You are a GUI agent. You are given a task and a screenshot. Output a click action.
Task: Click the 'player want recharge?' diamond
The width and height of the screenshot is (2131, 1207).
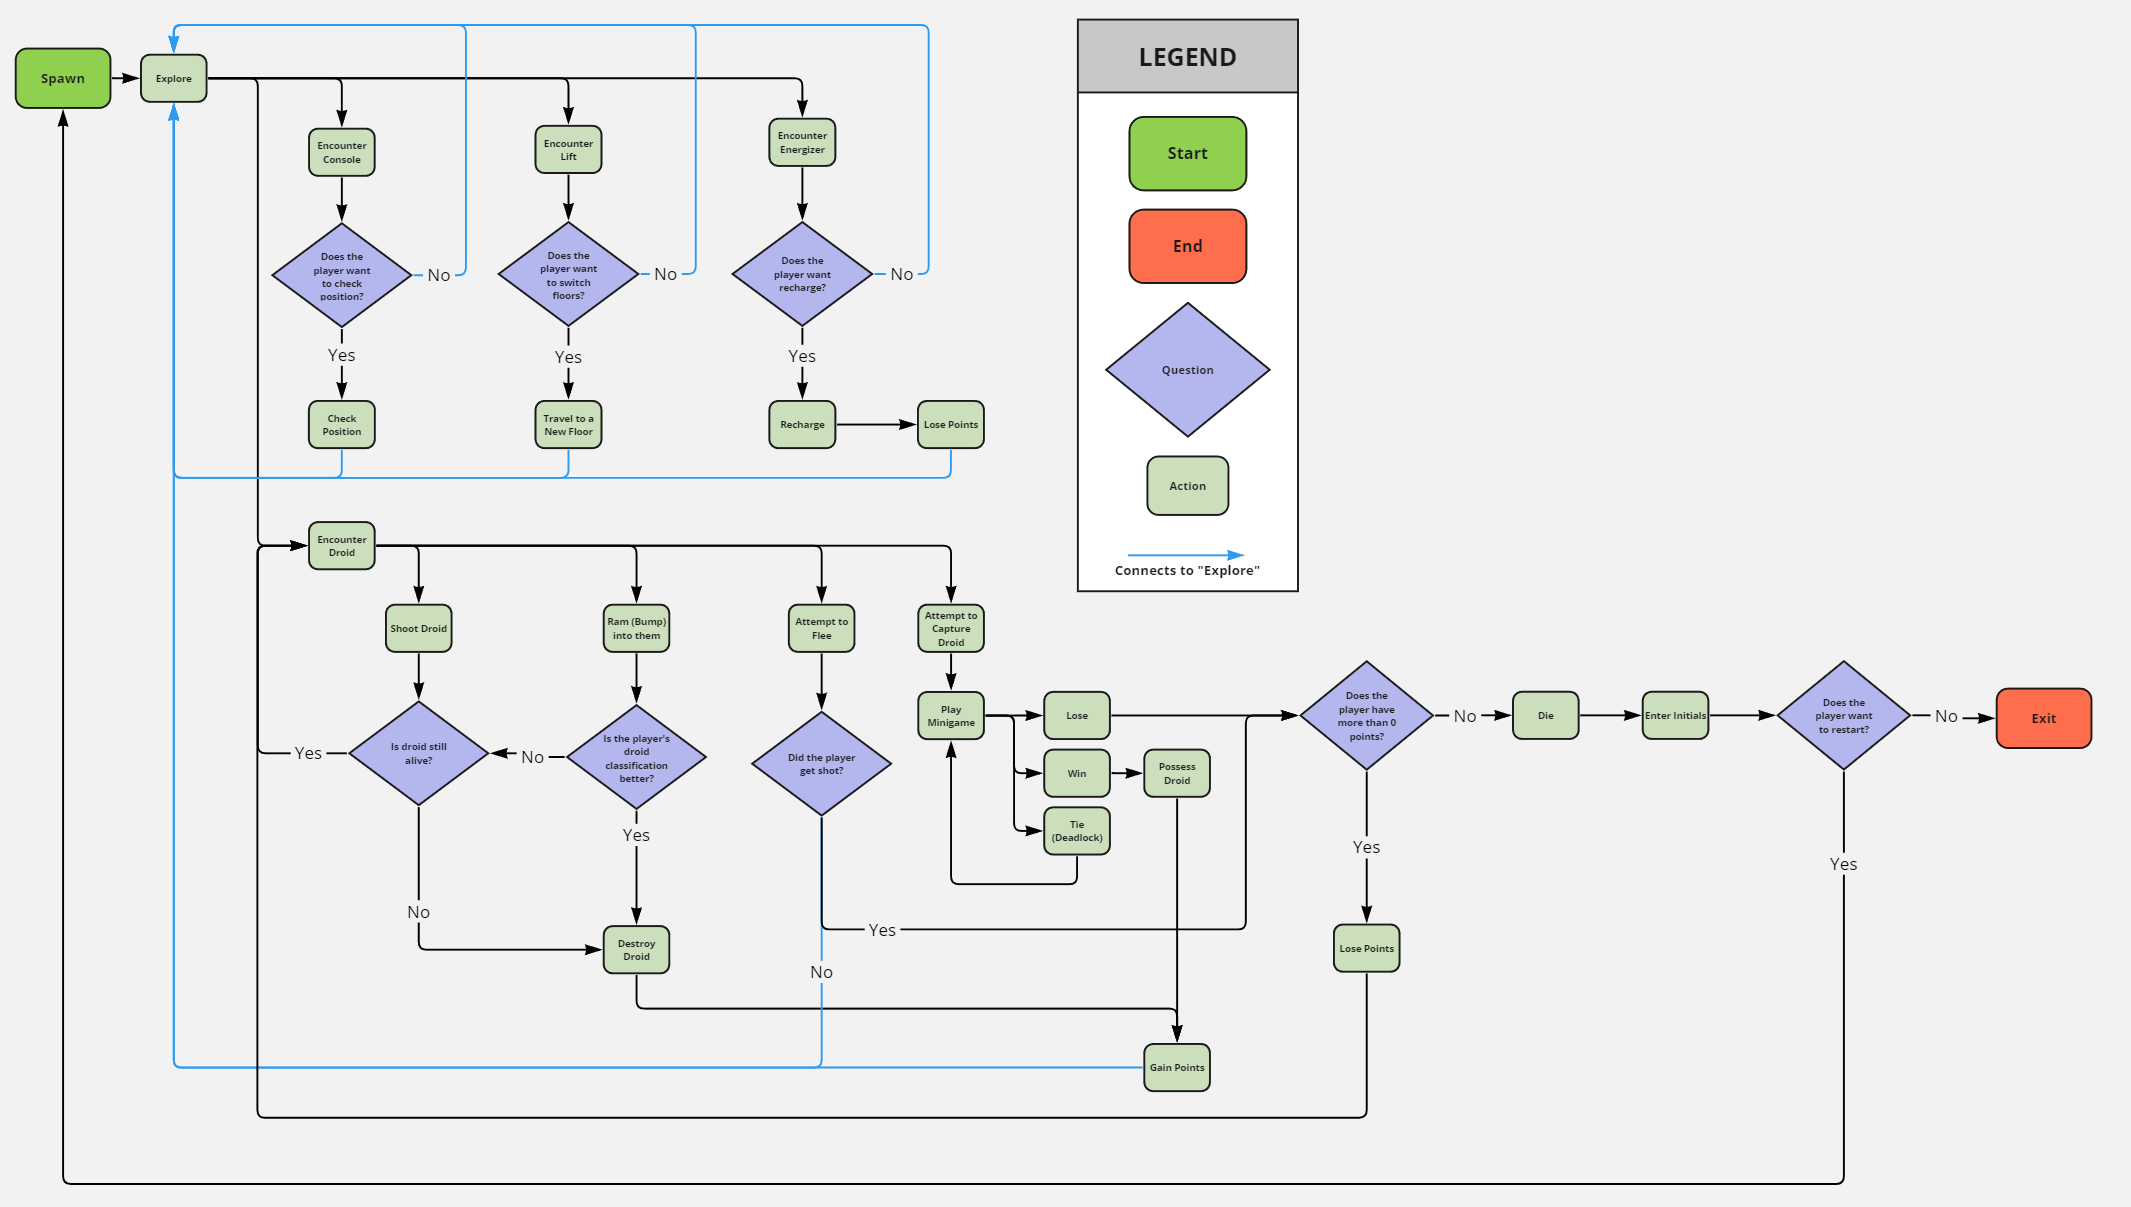[802, 274]
